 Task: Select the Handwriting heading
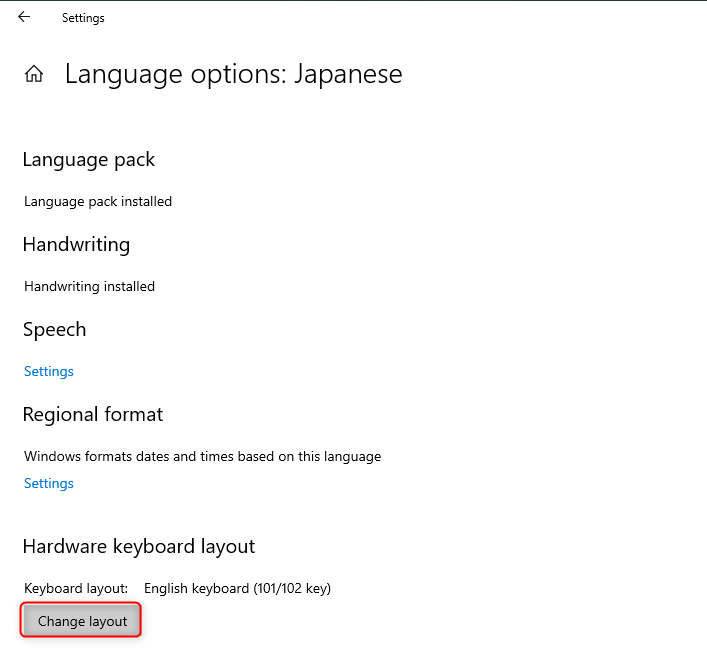point(76,245)
